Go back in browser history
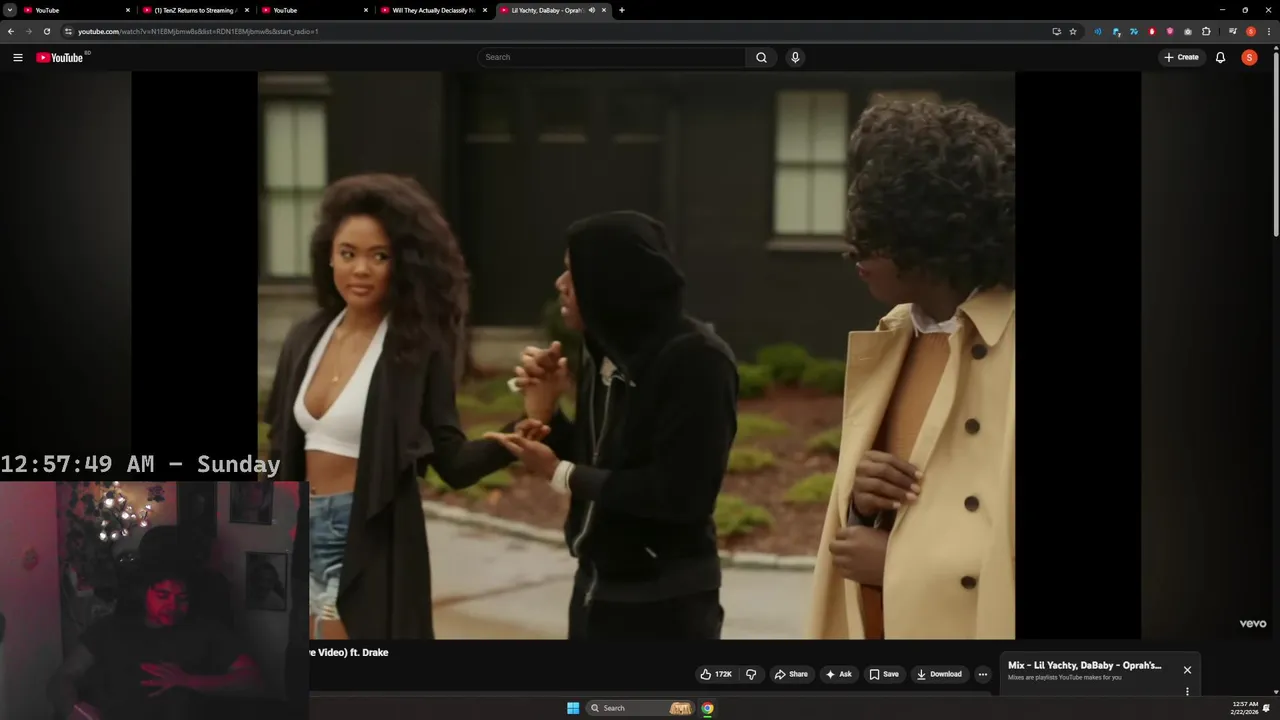The image size is (1280, 720). coord(11,31)
